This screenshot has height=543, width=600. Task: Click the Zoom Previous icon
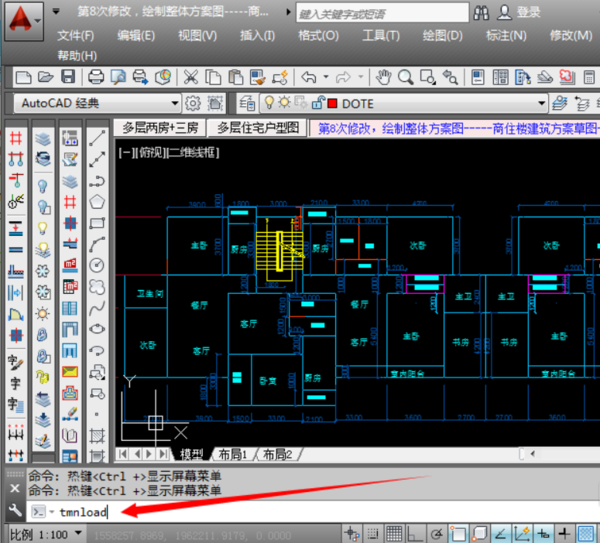coord(450,77)
